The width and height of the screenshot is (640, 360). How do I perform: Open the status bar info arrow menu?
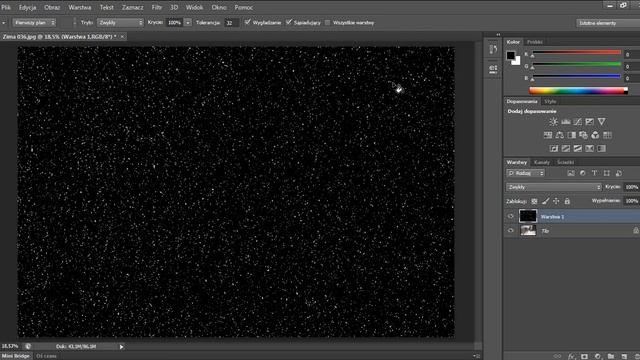pyautogui.click(x=121, y=347)
